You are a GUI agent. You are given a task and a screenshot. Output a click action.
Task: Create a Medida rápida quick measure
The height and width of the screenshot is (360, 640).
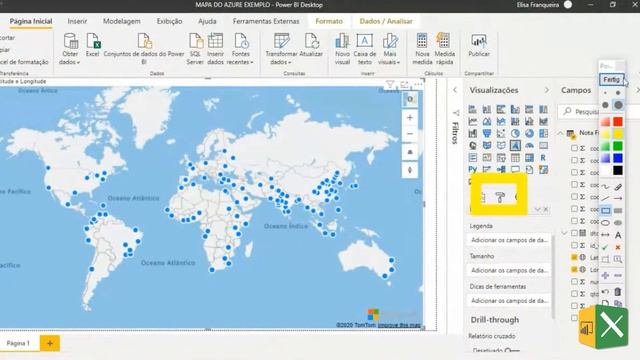pyautogui.click(x=444, y=49)
